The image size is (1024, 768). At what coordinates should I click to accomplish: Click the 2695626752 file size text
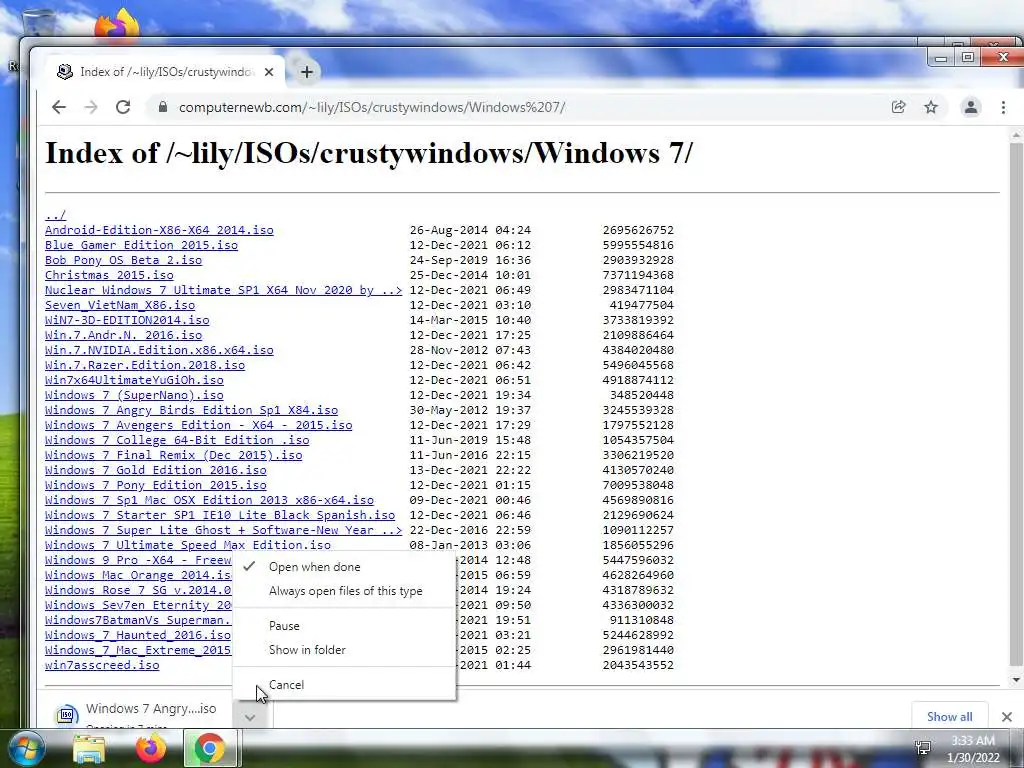tap(638, 230)
